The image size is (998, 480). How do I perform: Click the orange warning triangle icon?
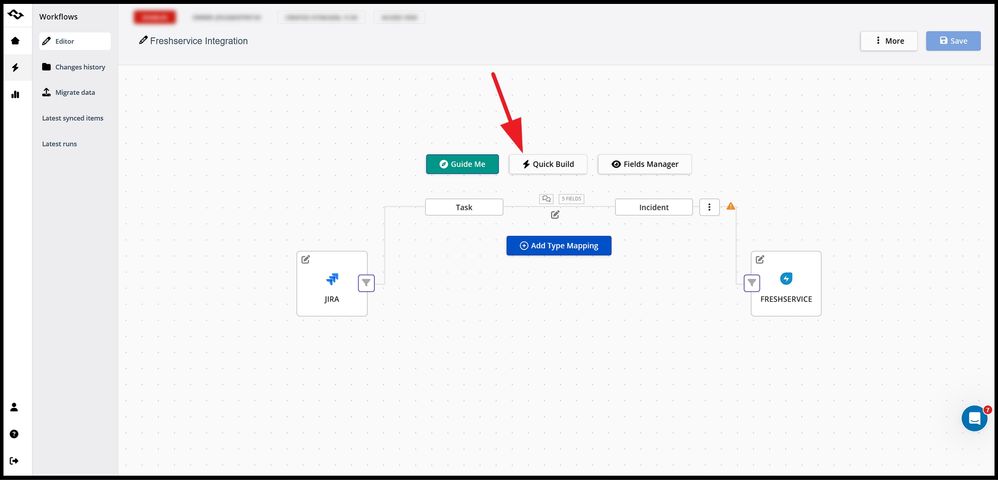731,206
